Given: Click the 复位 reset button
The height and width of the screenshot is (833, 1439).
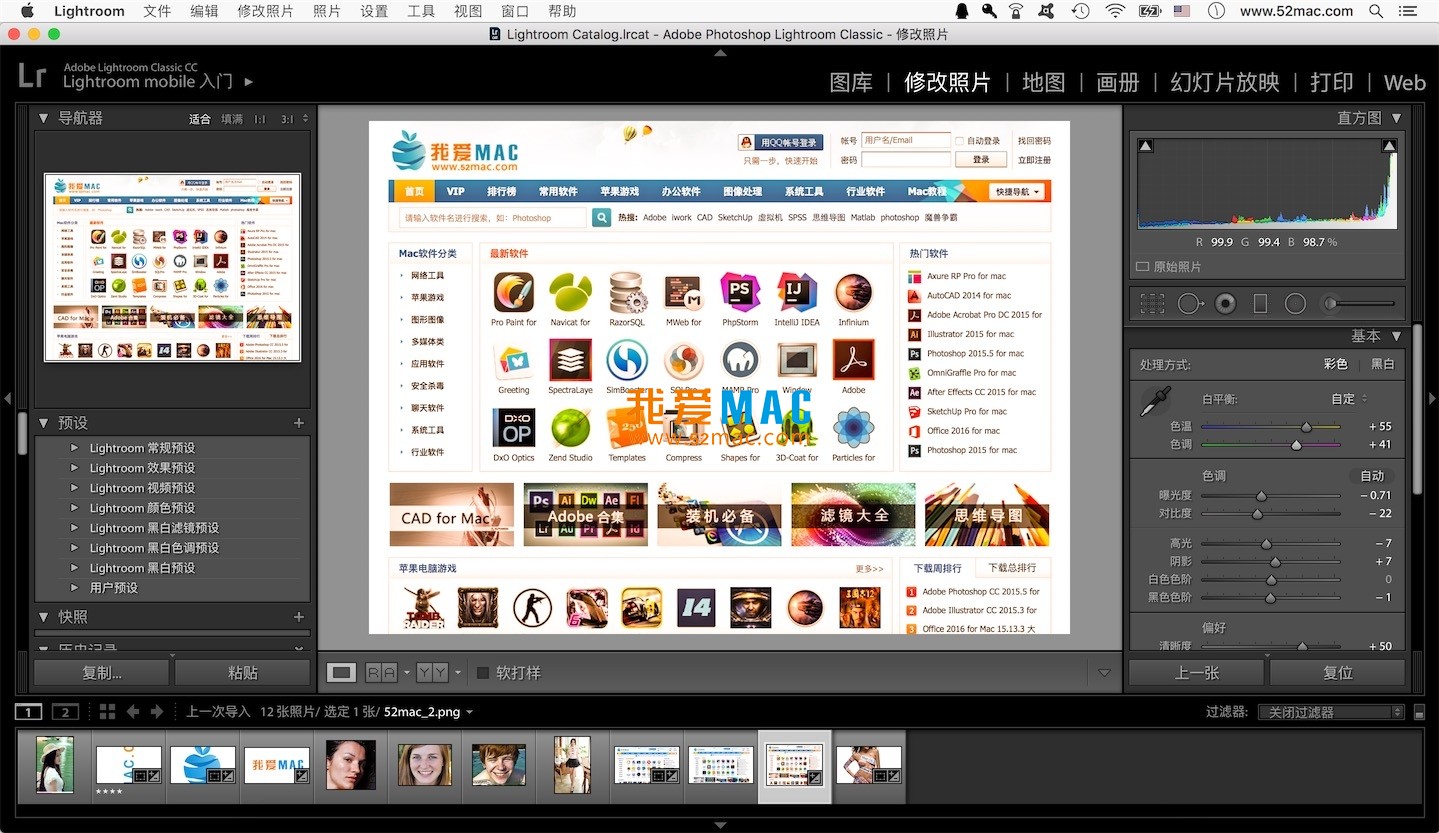Looking at the screenshot, I should coord(1338,673).
